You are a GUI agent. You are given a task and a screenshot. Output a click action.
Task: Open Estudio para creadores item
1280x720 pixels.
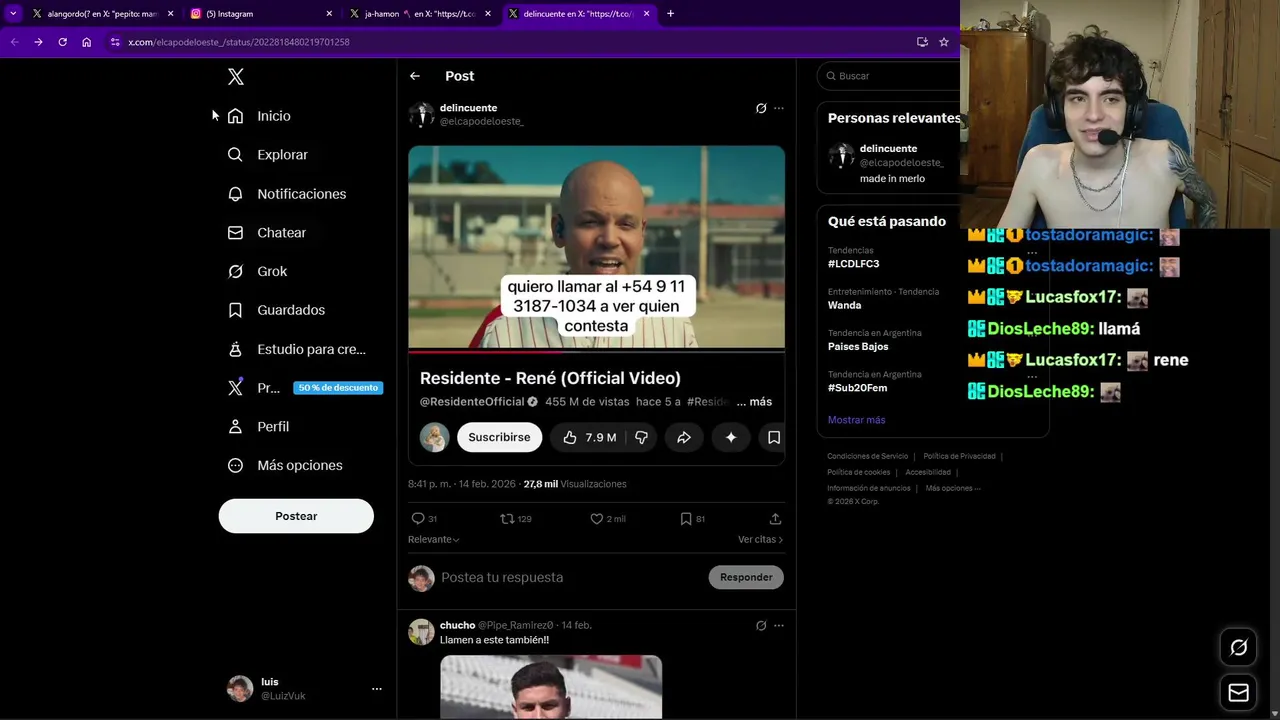(x=296, y=349)
